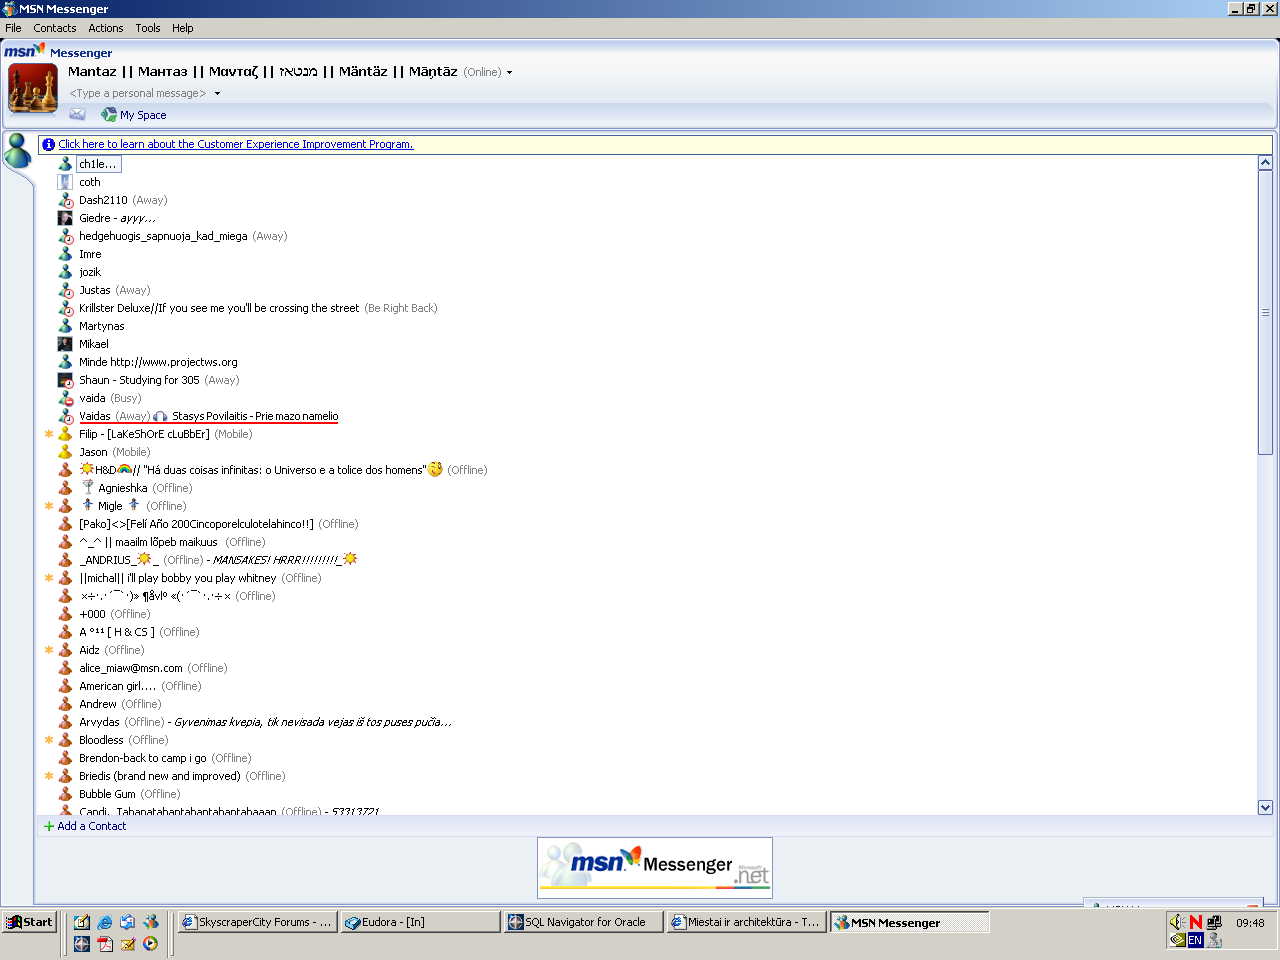1280x960 pixels.
Task: Open the Tools menu
Action: click(x=147, y=28)
